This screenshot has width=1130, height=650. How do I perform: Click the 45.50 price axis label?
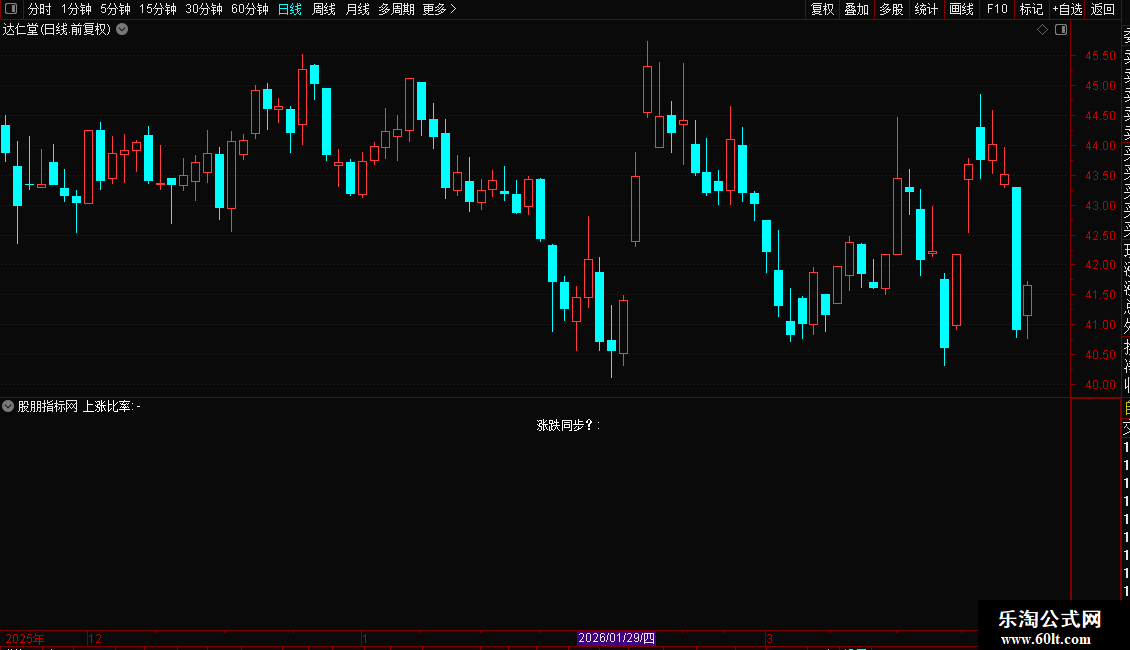[x=1100, y=55]
